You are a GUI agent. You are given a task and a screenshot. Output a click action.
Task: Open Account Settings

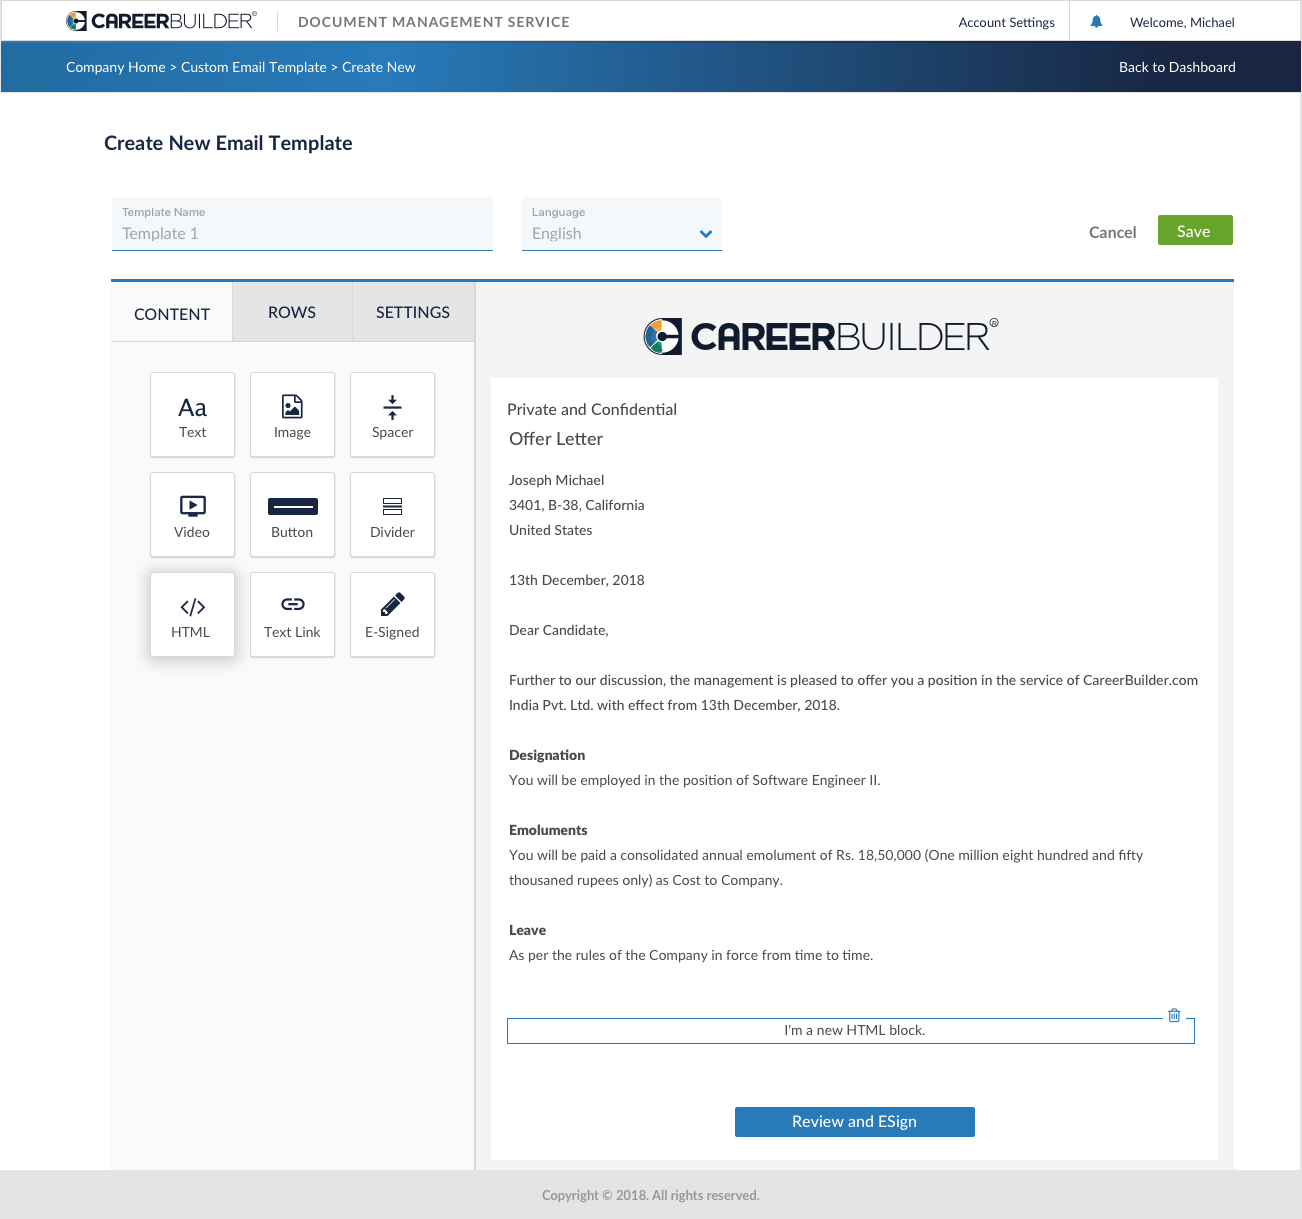click(x=1006, y=22)
